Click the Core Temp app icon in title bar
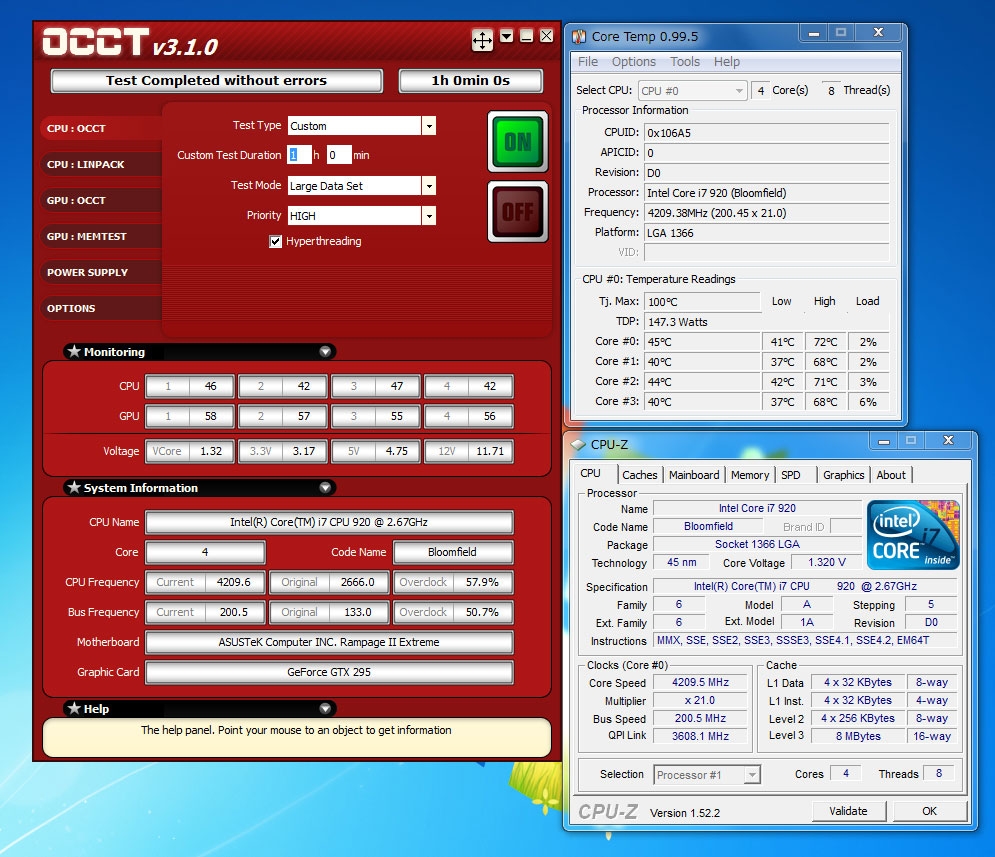The image size is (995, 857). click(x=579, y=37)
